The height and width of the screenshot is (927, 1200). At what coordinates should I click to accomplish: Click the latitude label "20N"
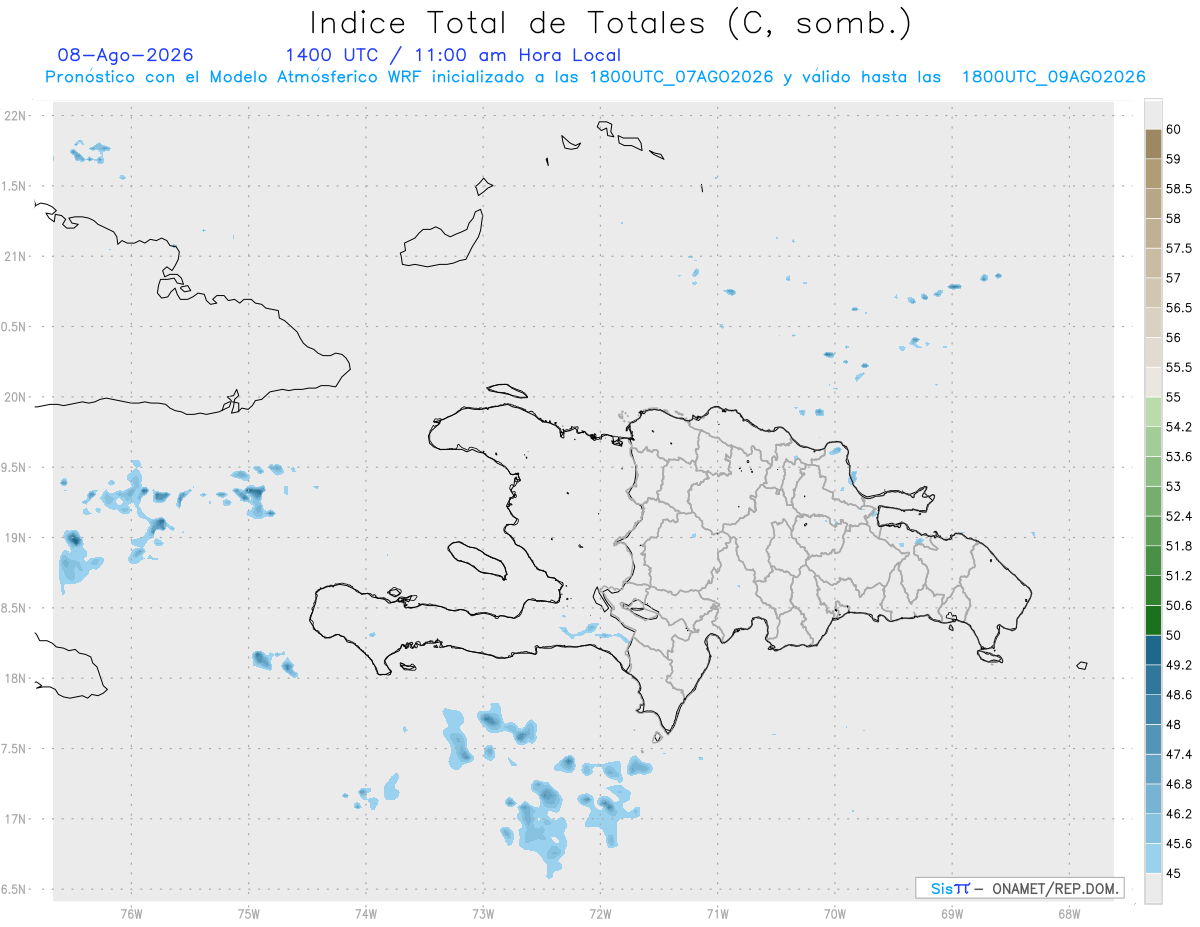(x=17, y=397)
